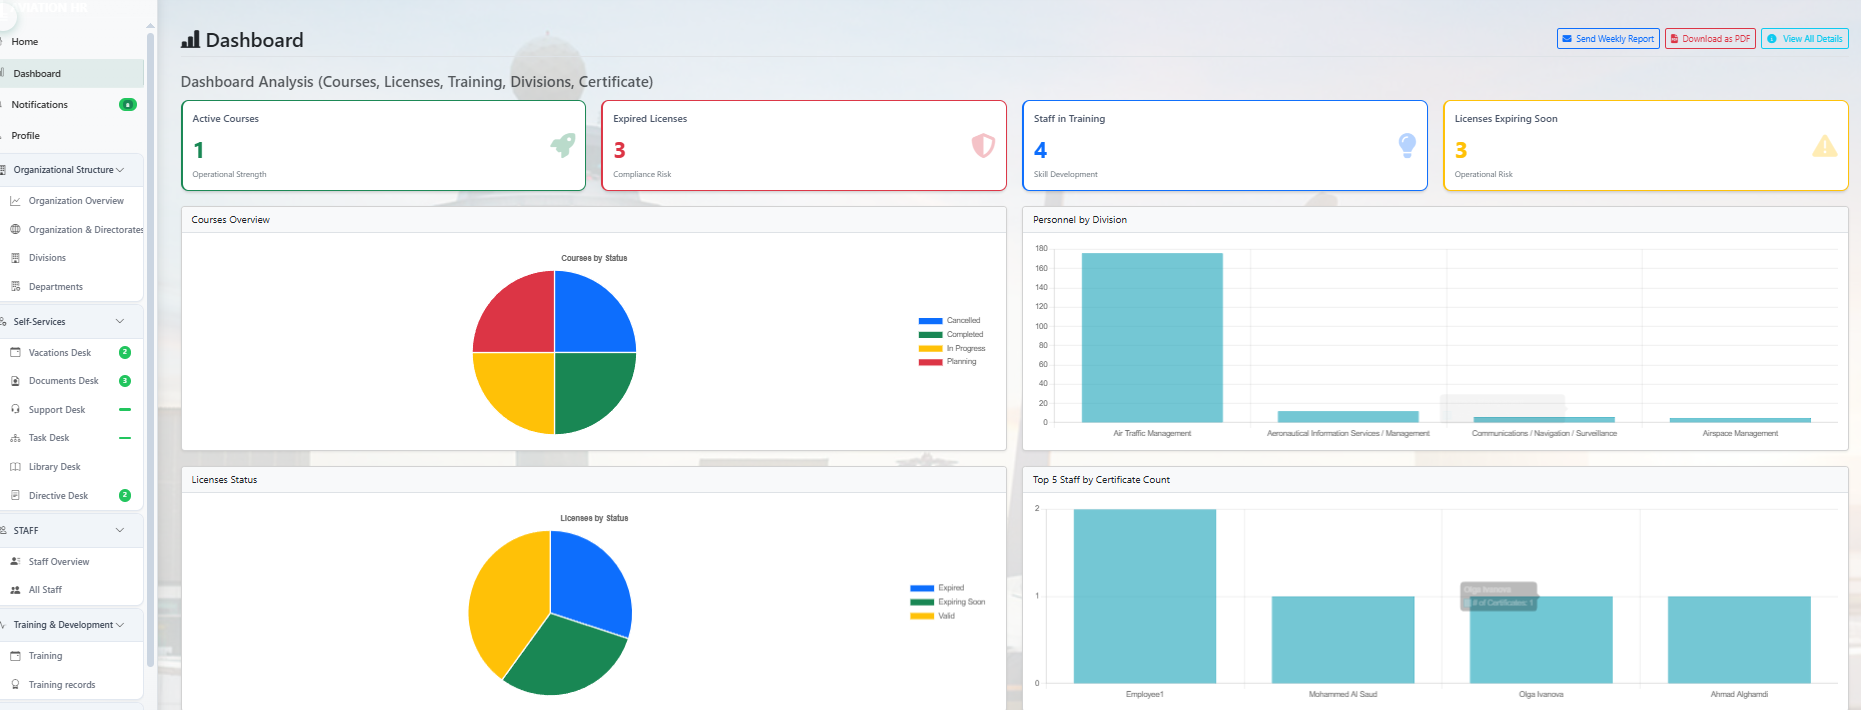The height and width of the screenshot is (710, 1861).
Task: Open the Divisions menu item
Action: (x=47, y=258)
